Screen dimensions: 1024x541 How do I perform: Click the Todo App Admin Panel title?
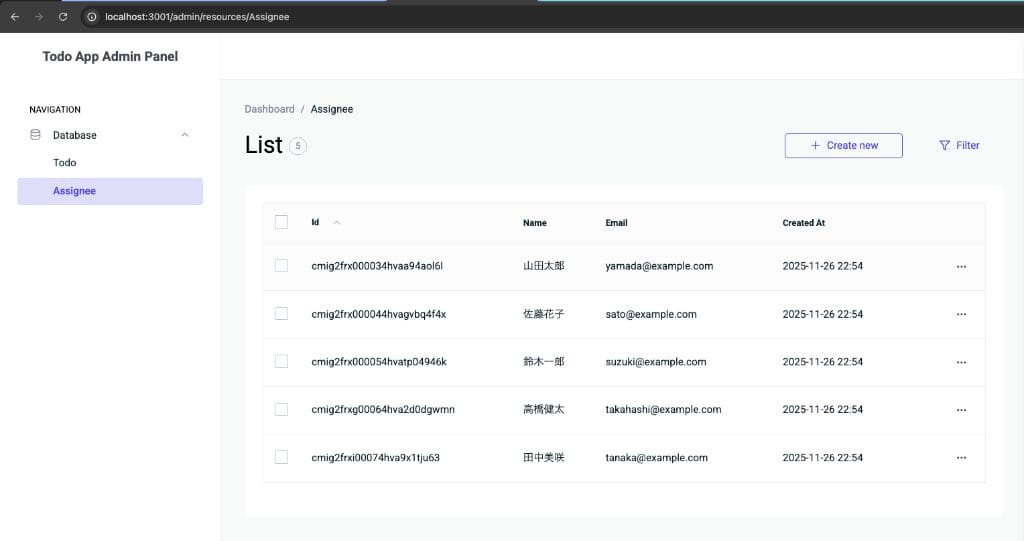110,56
